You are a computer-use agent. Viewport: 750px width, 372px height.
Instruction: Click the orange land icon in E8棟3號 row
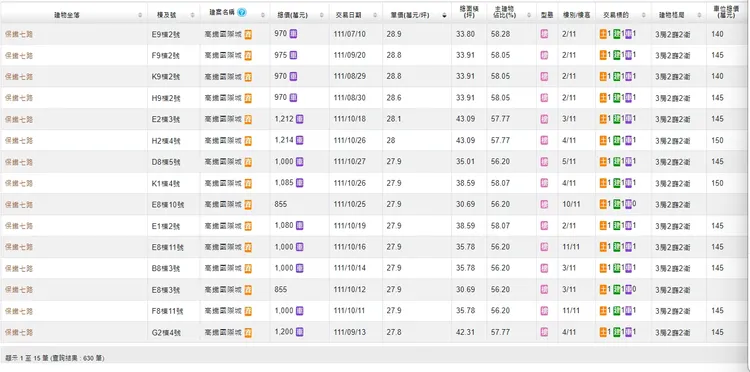[603, 289]
